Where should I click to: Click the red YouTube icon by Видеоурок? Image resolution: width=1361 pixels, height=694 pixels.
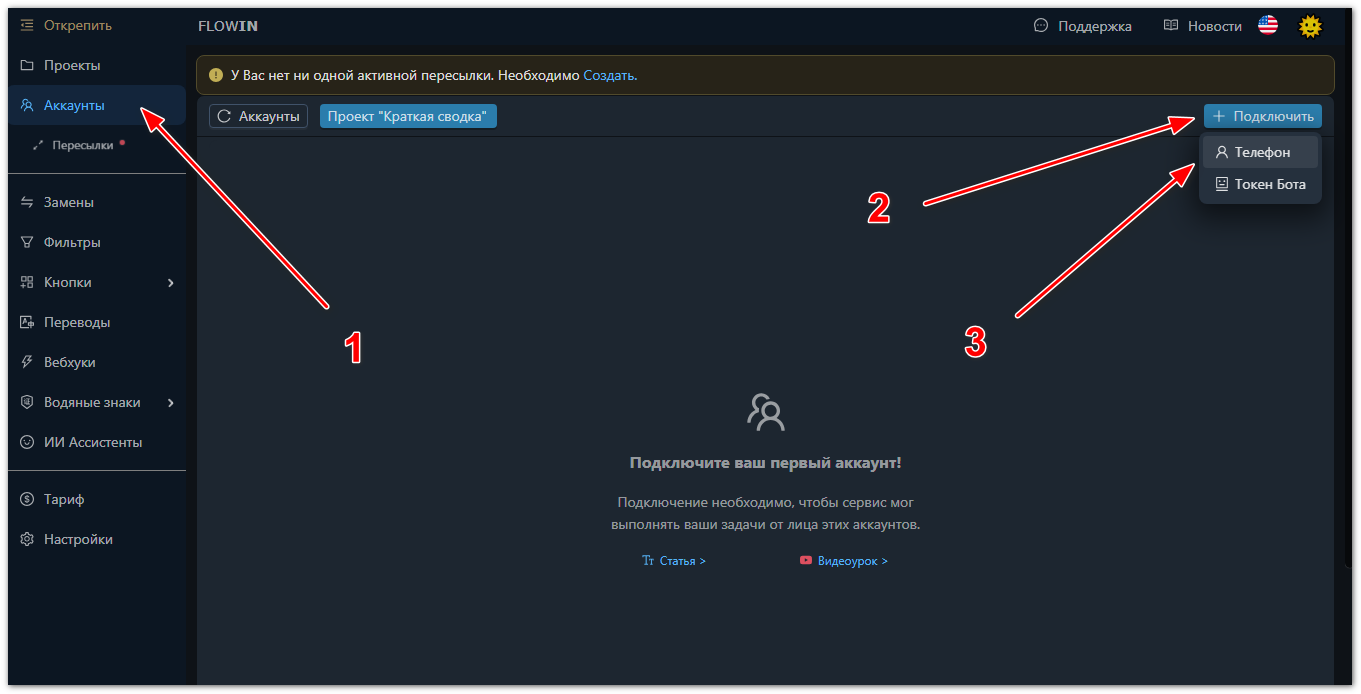point(806,561)
